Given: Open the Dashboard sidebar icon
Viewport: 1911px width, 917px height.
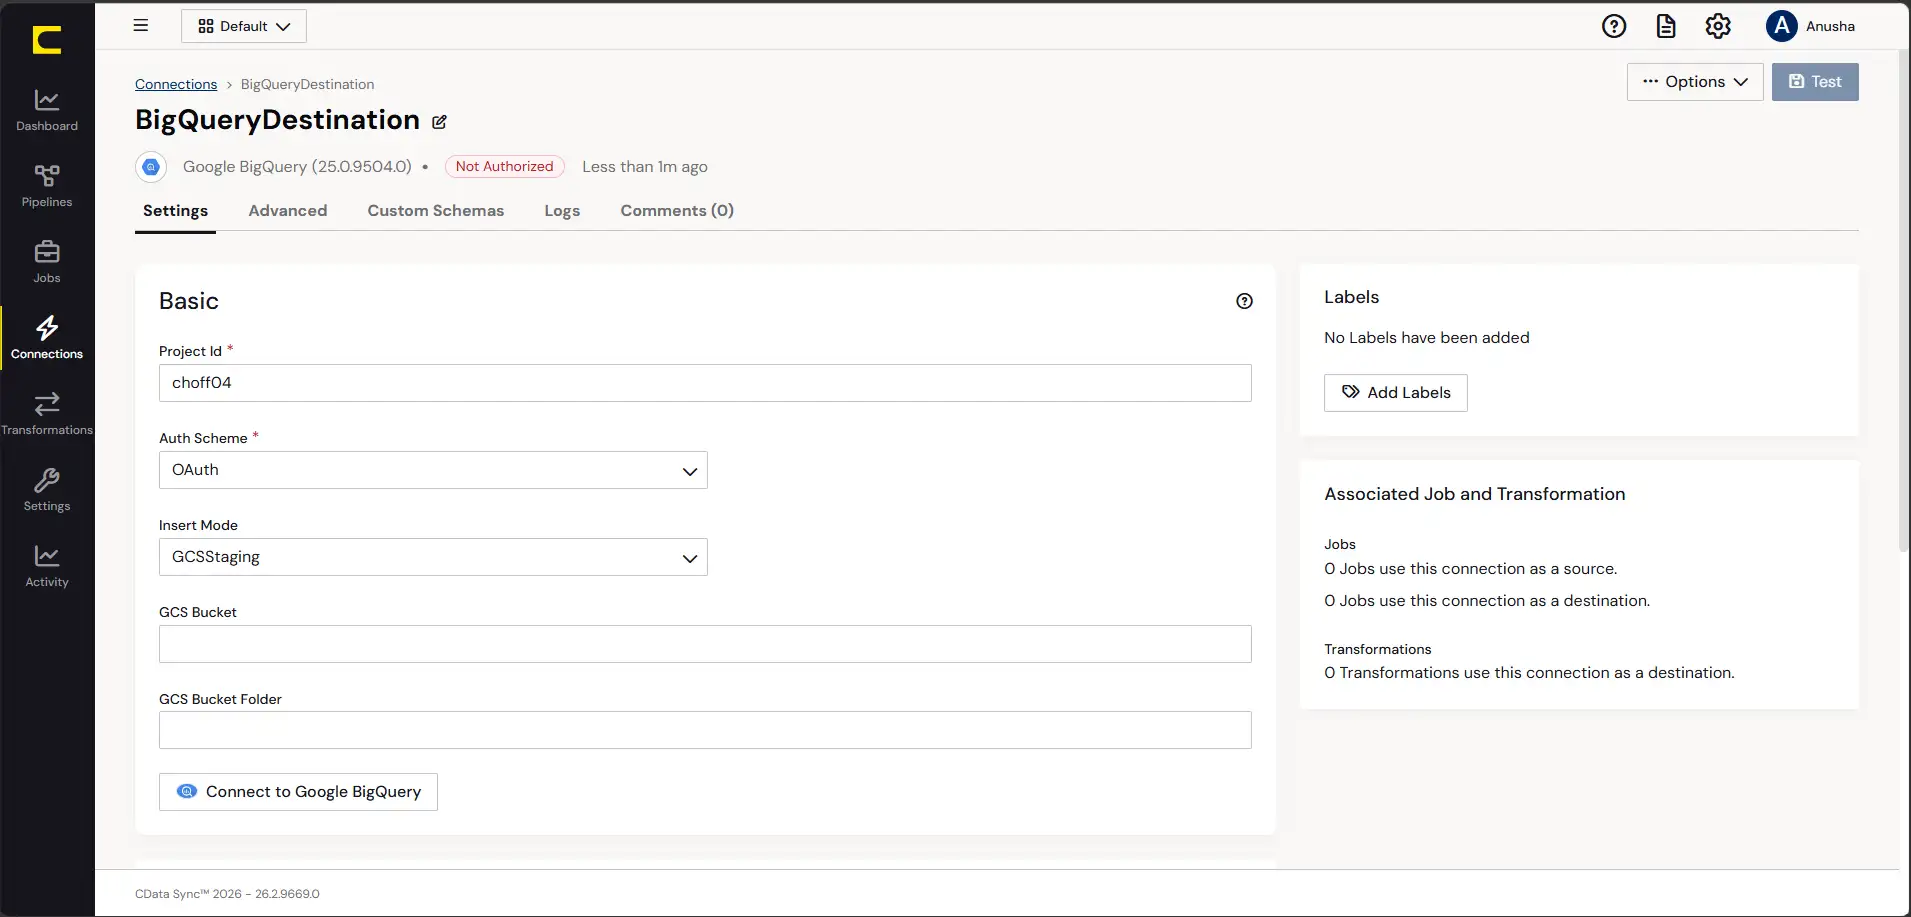Looking at the screenshot, I should coord(47,110).
